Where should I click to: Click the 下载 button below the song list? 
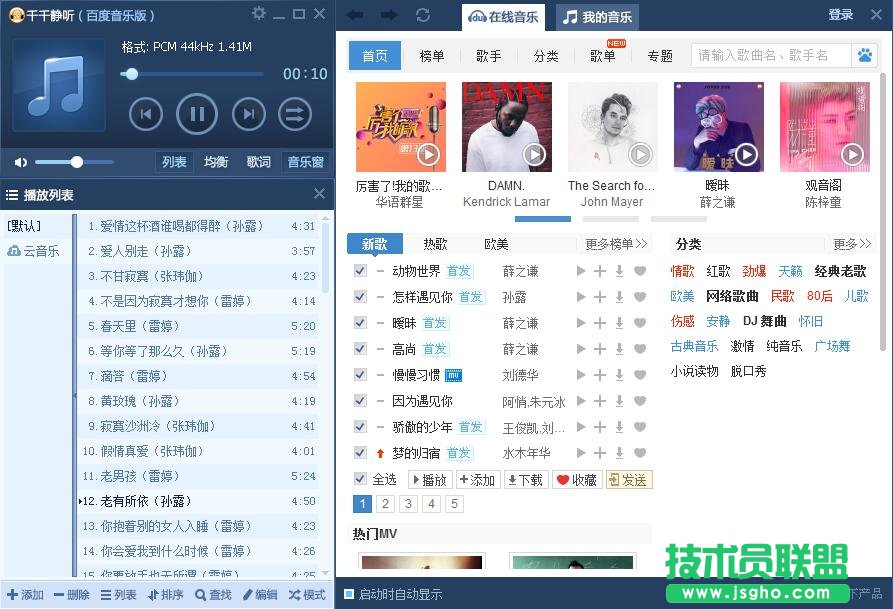[525, 480]
